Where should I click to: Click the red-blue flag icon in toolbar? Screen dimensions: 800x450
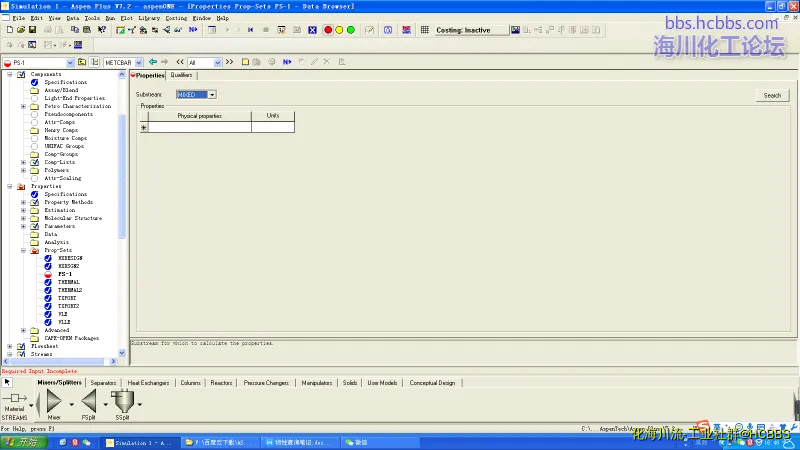coord(406,30)
